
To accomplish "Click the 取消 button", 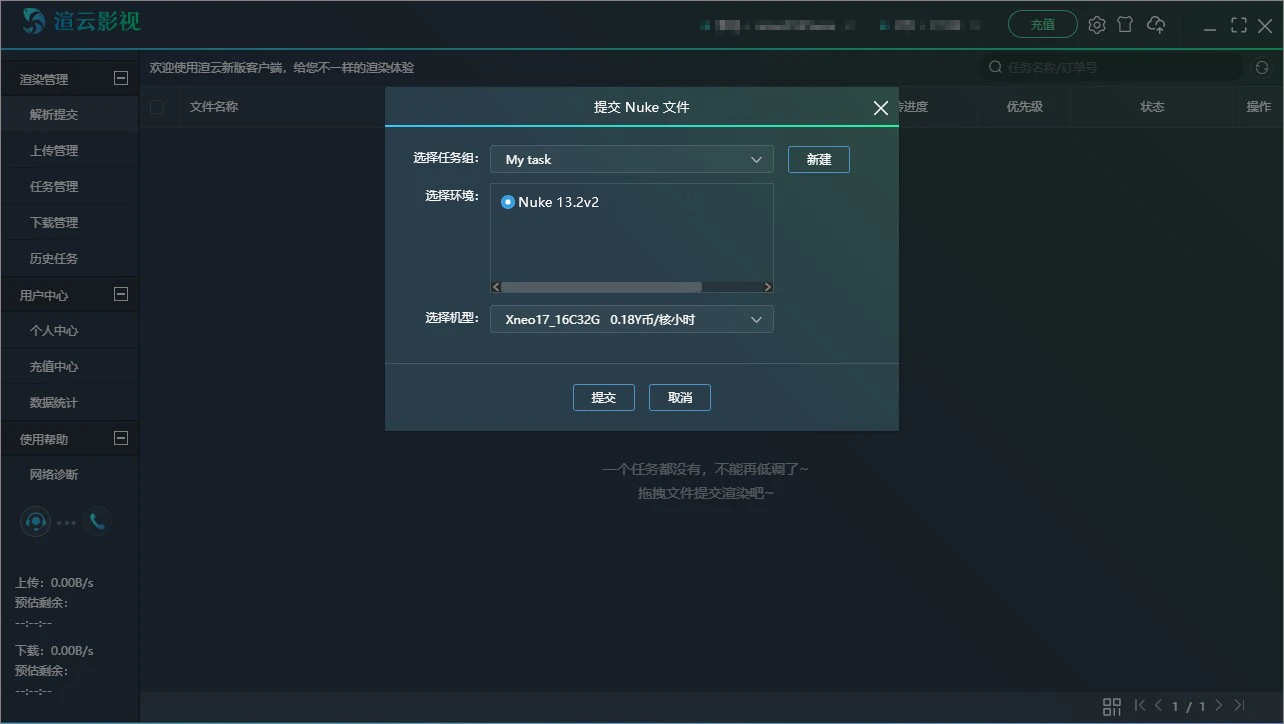I will (x=680, y=397).
